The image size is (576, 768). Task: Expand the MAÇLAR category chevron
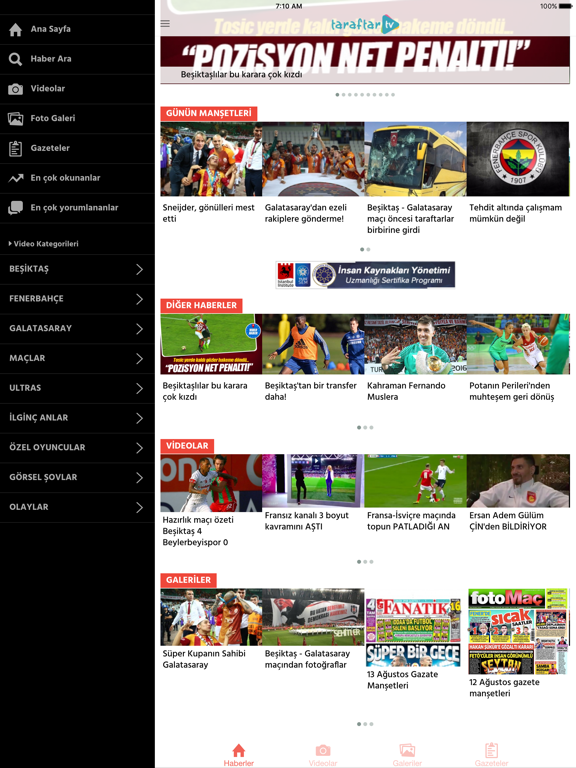(x=140, y=359)
